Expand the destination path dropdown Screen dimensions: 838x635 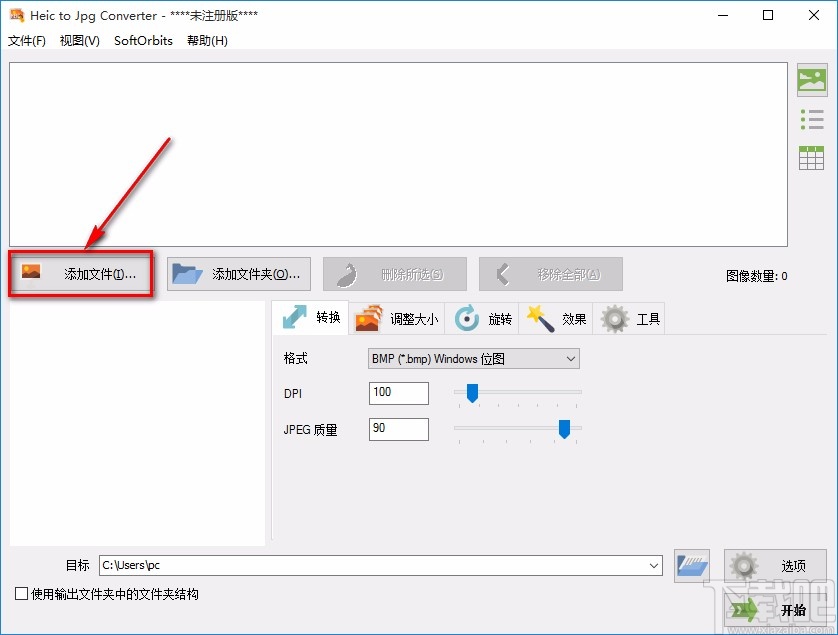654,565
